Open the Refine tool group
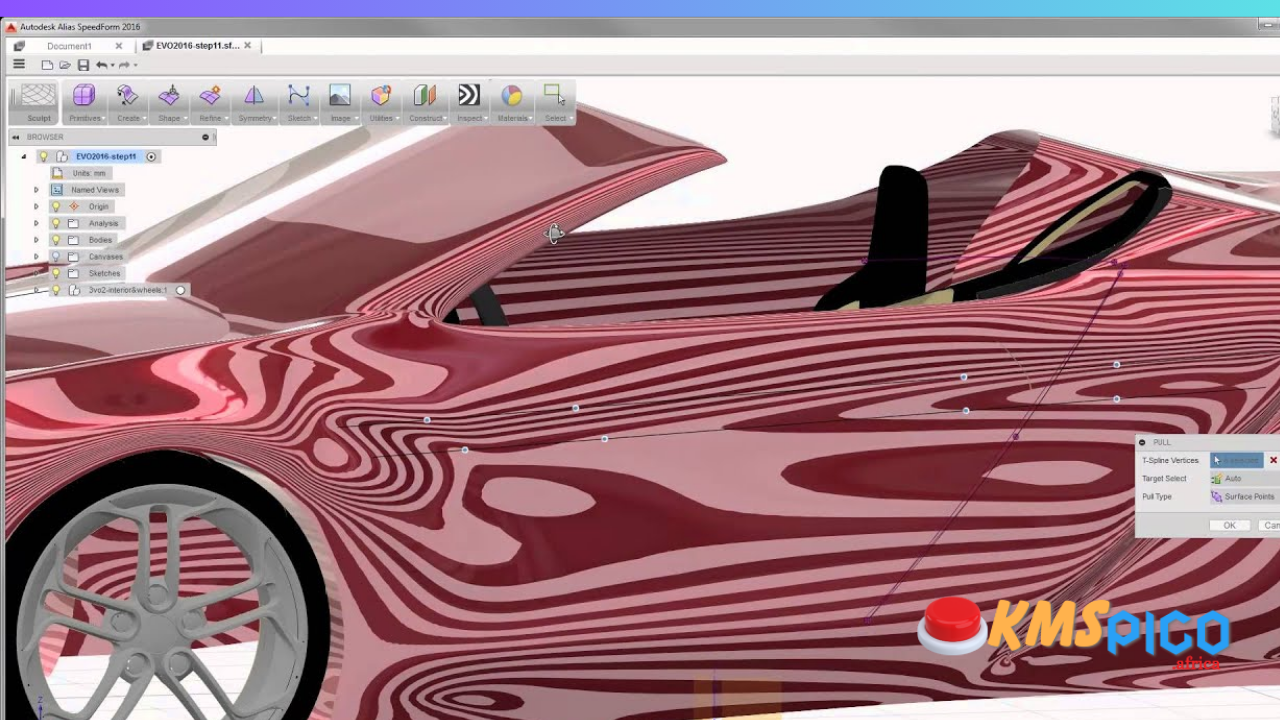The width and height of the screenshot is (1280, 720). [210, 103]
